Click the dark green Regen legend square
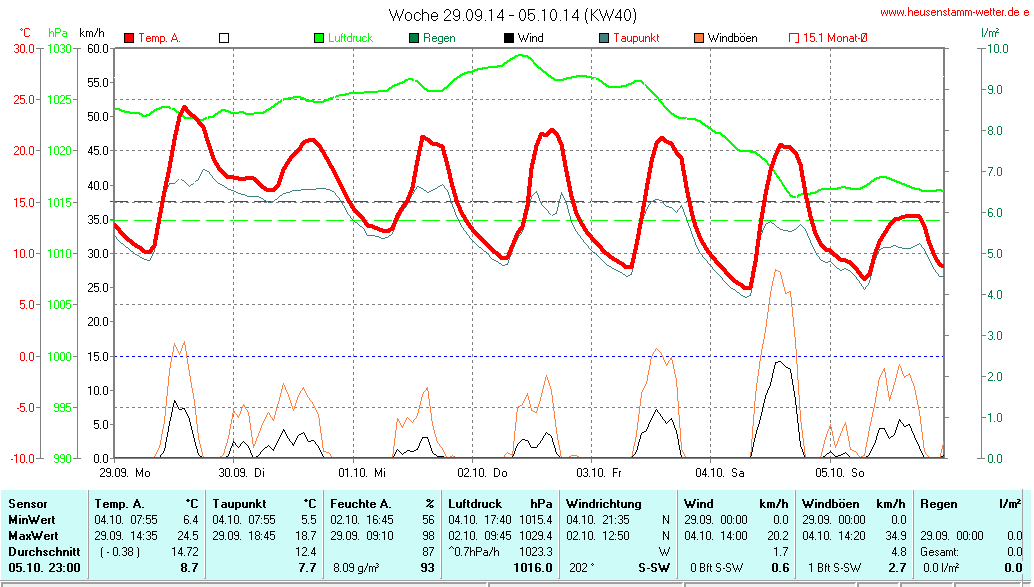This screenshot has width=1034, height=587. pos(414,38)
